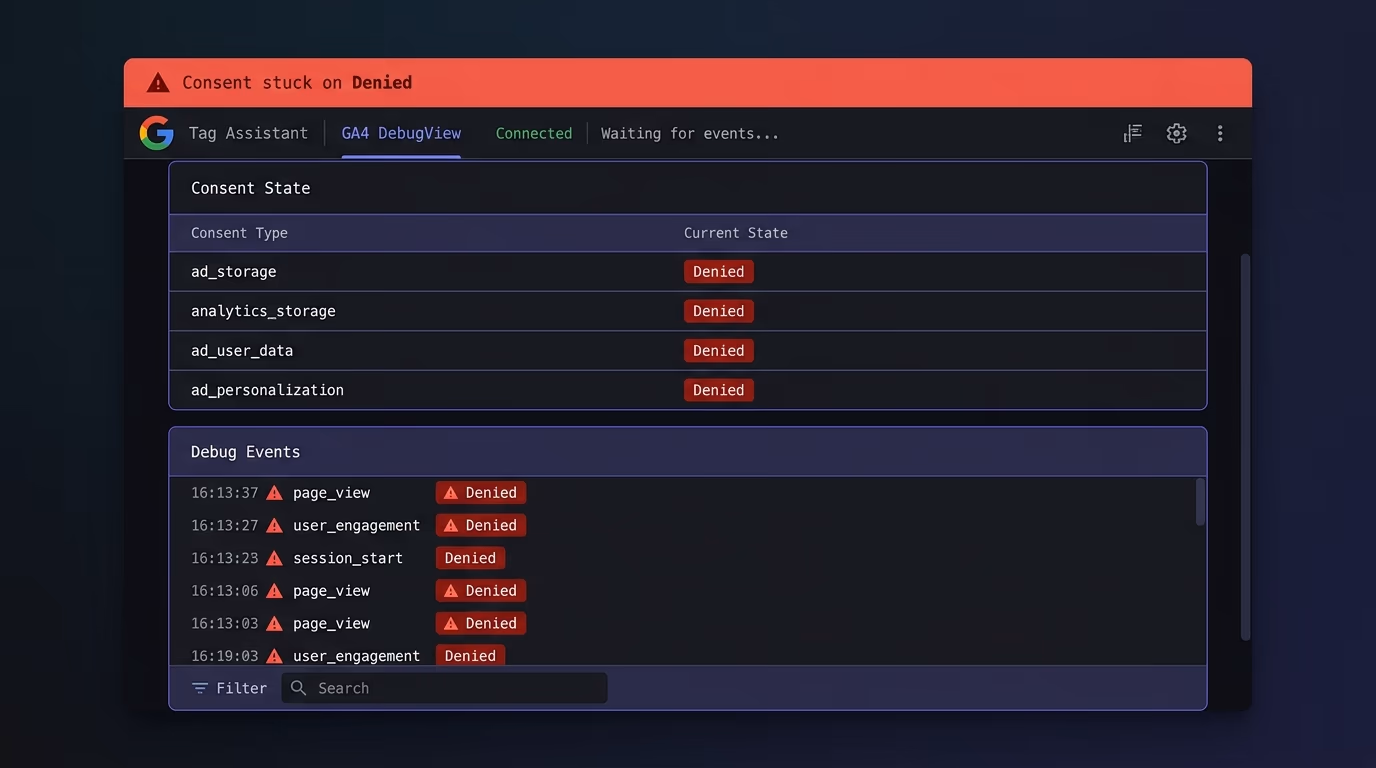
Task: Click warning icon beside 16:19:03 user_engagement
Action: pyautogui.click(x=274, y=656)
